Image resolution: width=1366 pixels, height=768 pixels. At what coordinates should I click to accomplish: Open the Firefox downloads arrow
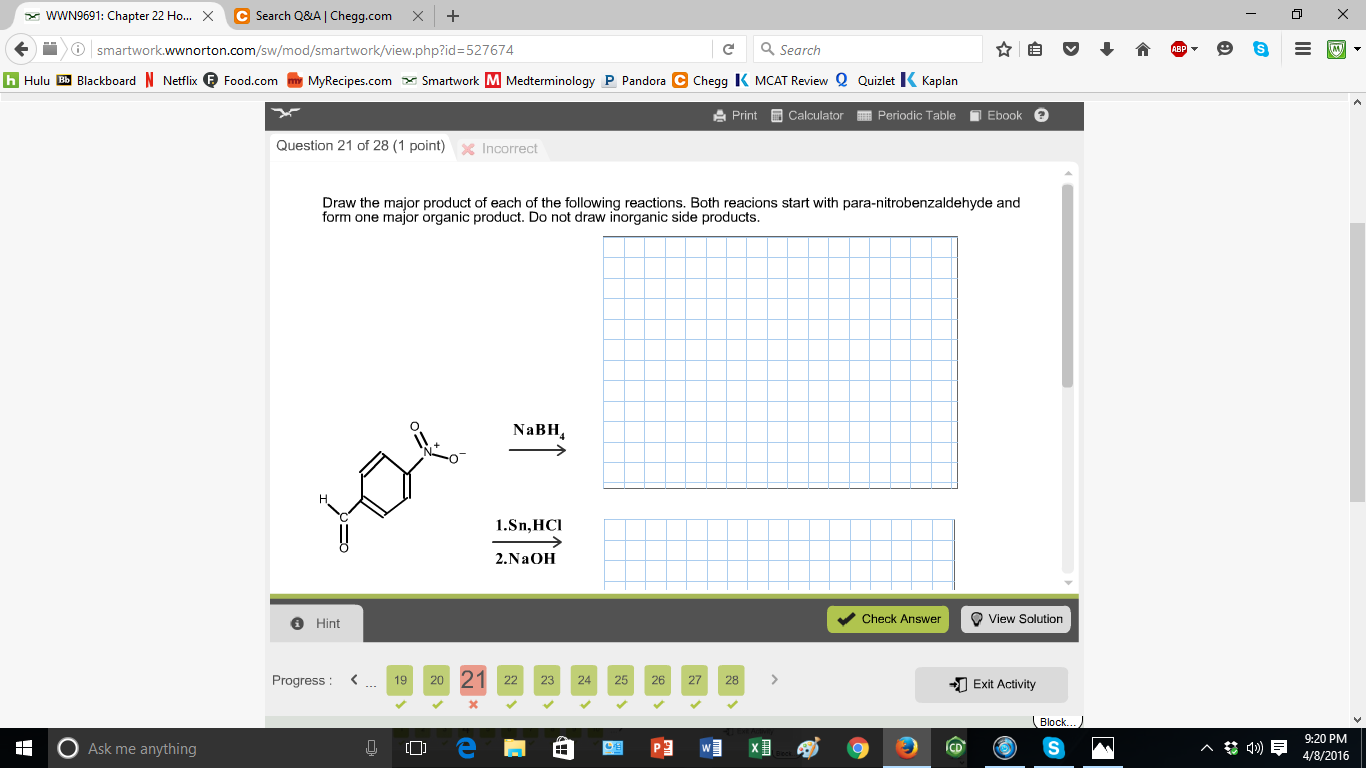coord(1107,49)
